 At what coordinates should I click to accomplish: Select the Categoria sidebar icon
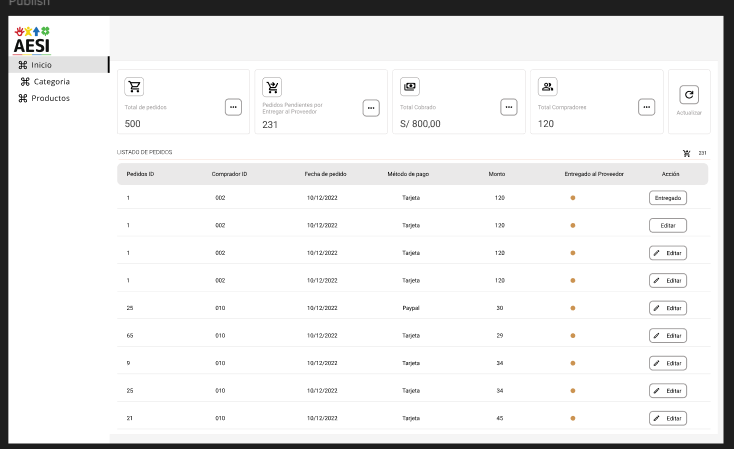pos(25,82)
